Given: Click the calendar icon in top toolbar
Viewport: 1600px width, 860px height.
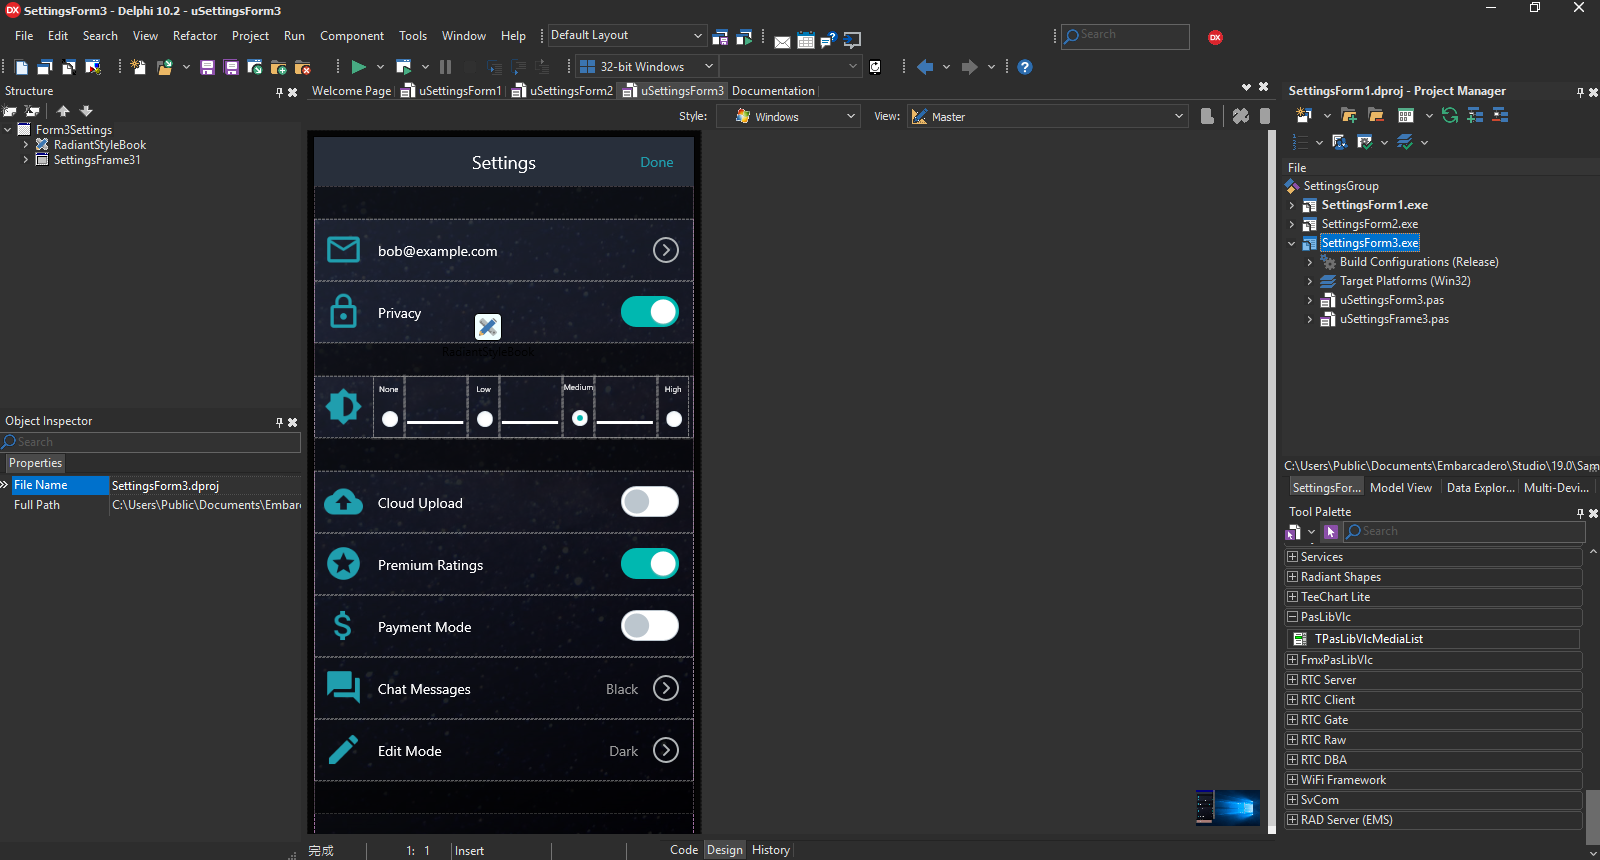Looking at the screenshot, I should (806, 41).
